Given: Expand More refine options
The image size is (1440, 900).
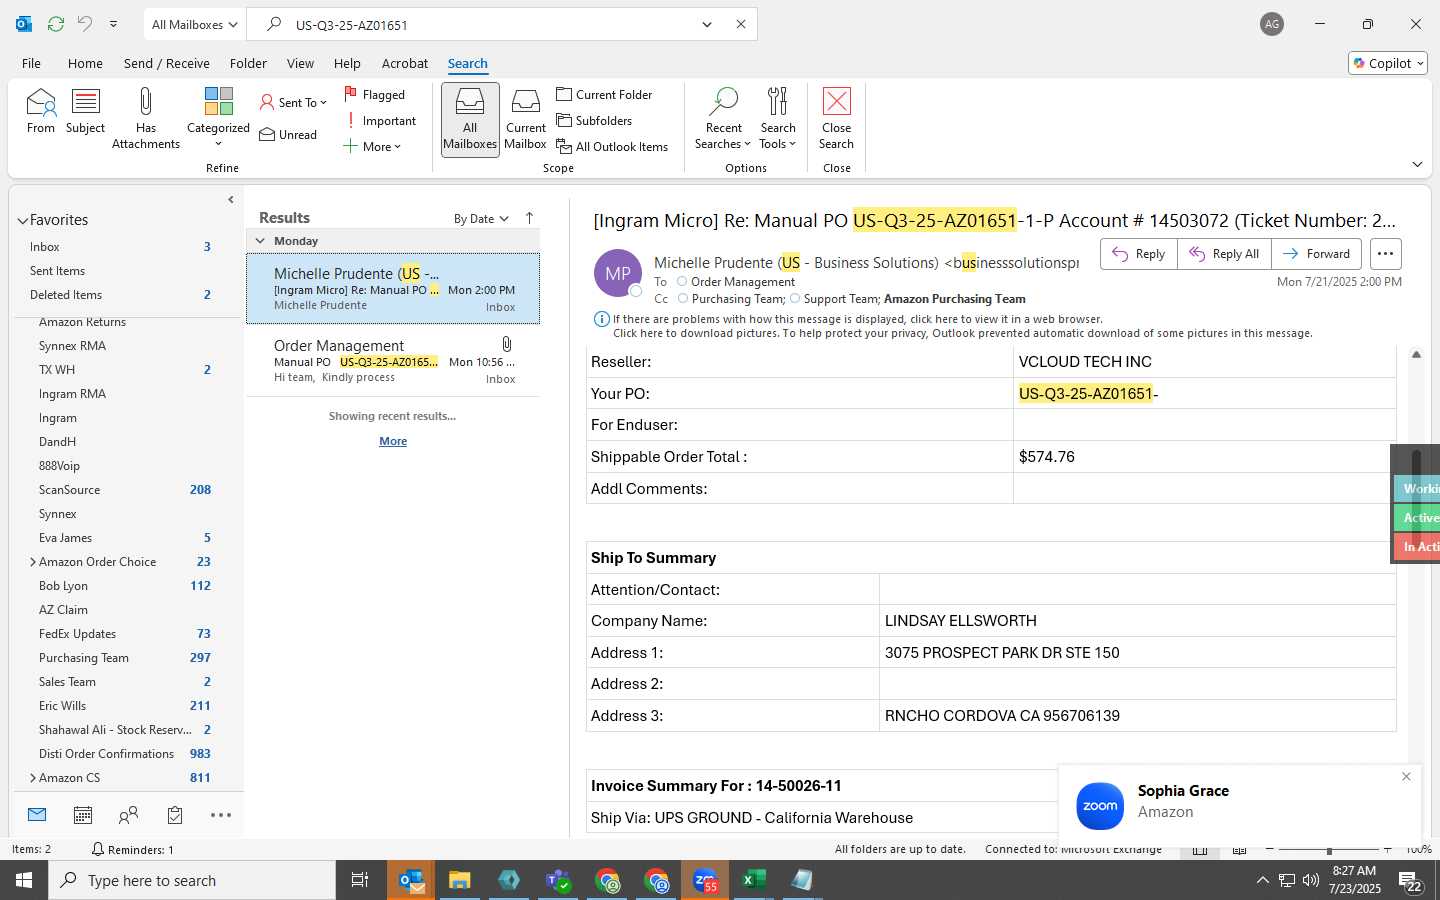Looking at the screenshot, I should [372, 146].
